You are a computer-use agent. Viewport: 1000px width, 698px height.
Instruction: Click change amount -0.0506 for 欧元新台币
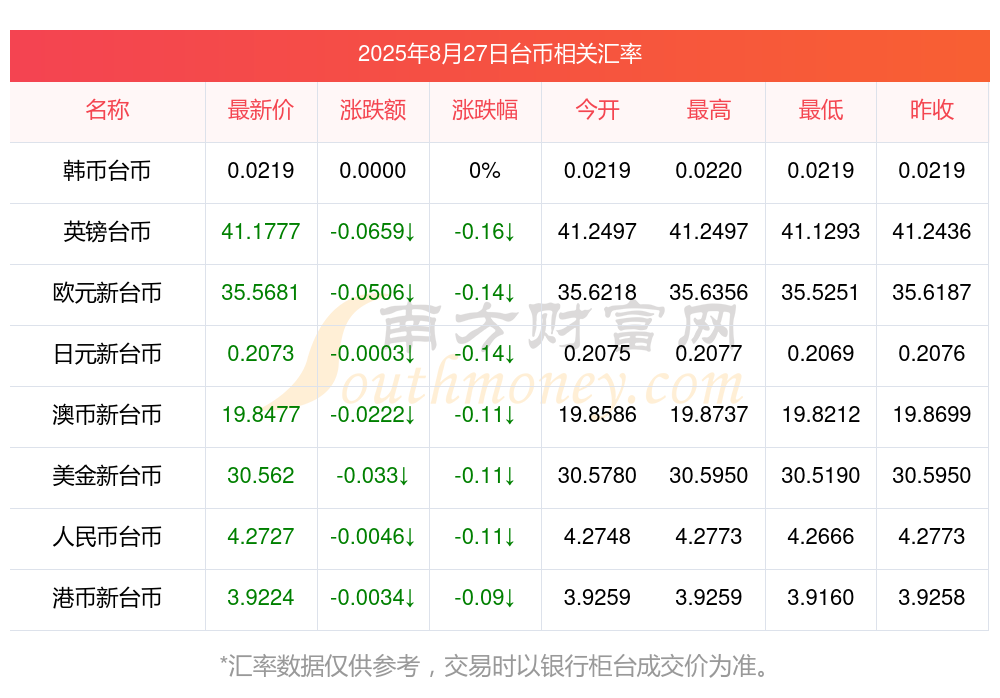(372, 293)
